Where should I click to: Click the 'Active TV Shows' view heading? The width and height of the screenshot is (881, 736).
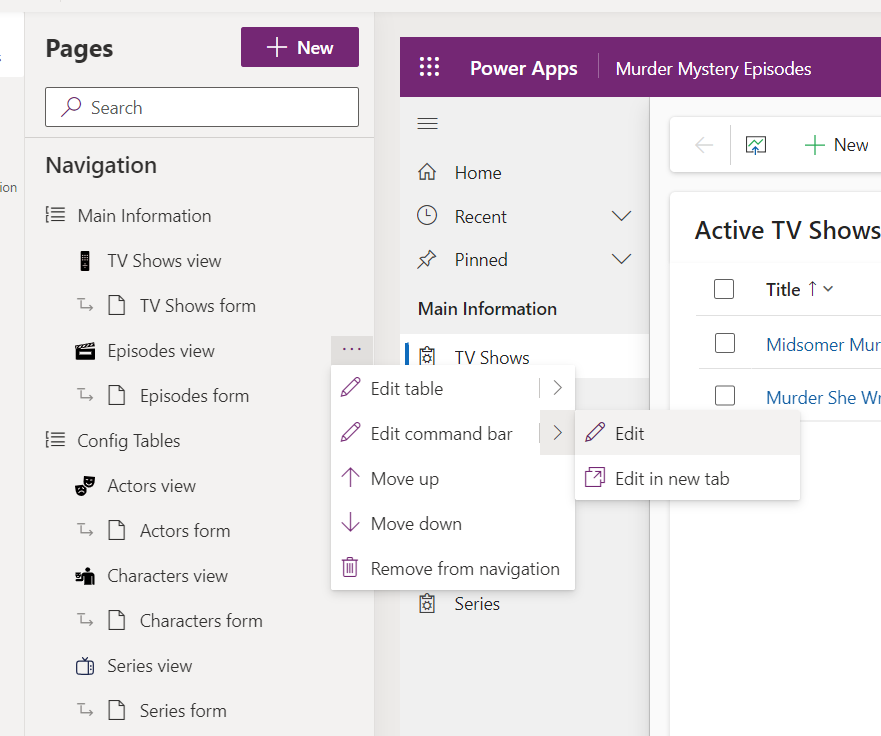[x=788, y=230]
